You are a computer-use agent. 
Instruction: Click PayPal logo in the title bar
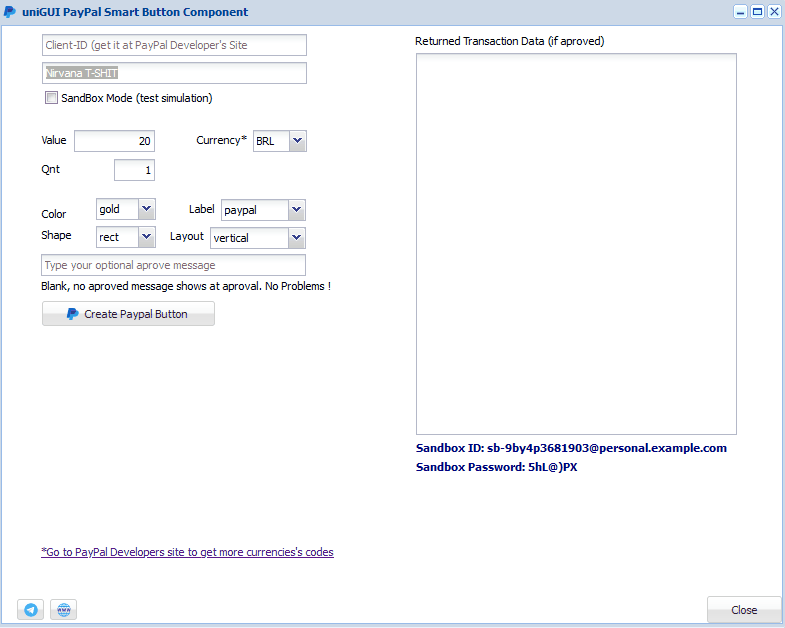point(10,12)
